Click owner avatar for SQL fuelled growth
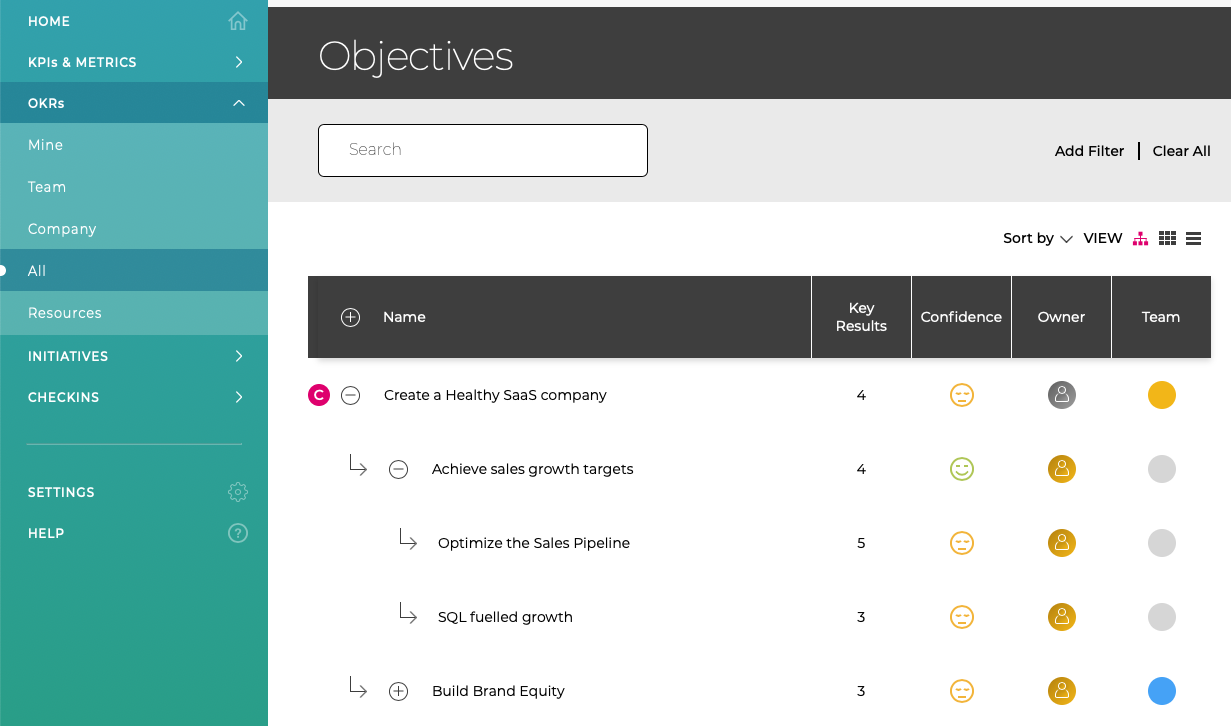1231x726 pixels. pos(1061,617)
